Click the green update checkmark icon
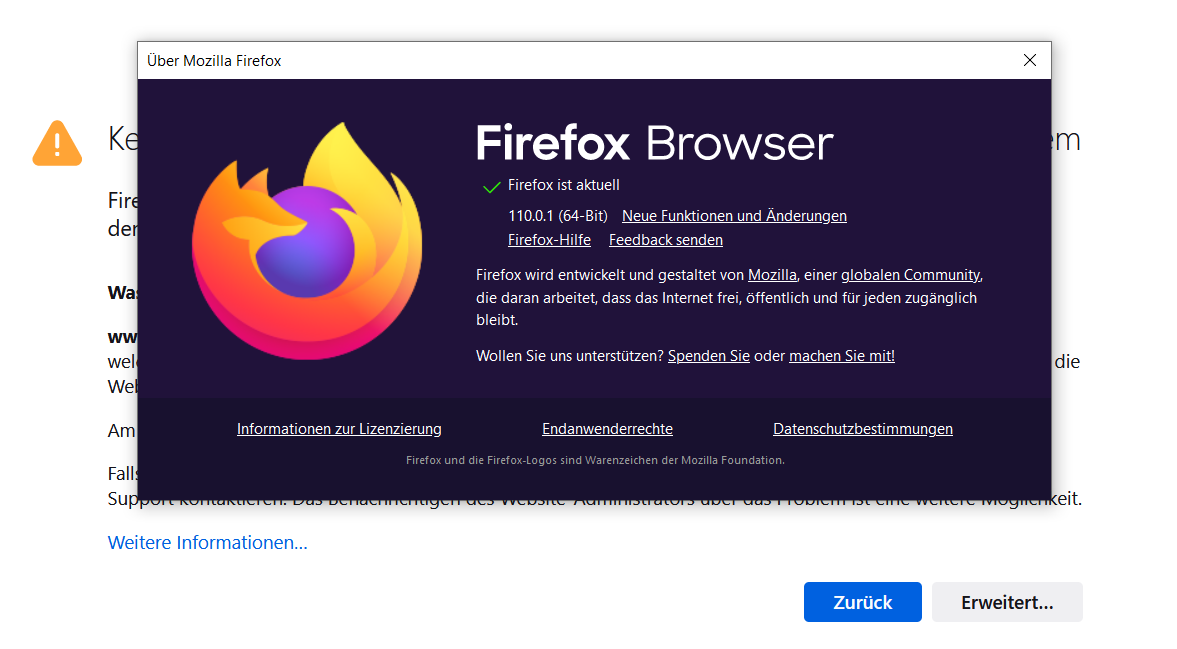 point(491,187)
